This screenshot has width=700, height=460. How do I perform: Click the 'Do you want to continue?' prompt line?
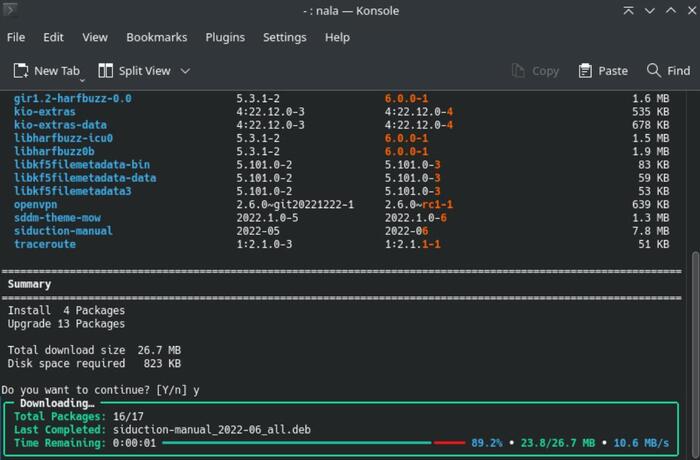pos(100,389)
